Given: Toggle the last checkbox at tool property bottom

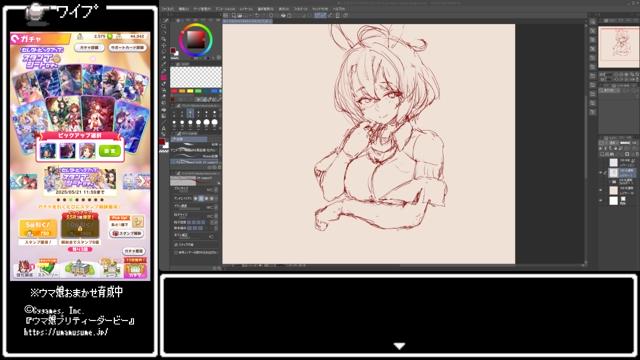Looking at the screenshot, I should click(176, 253).
